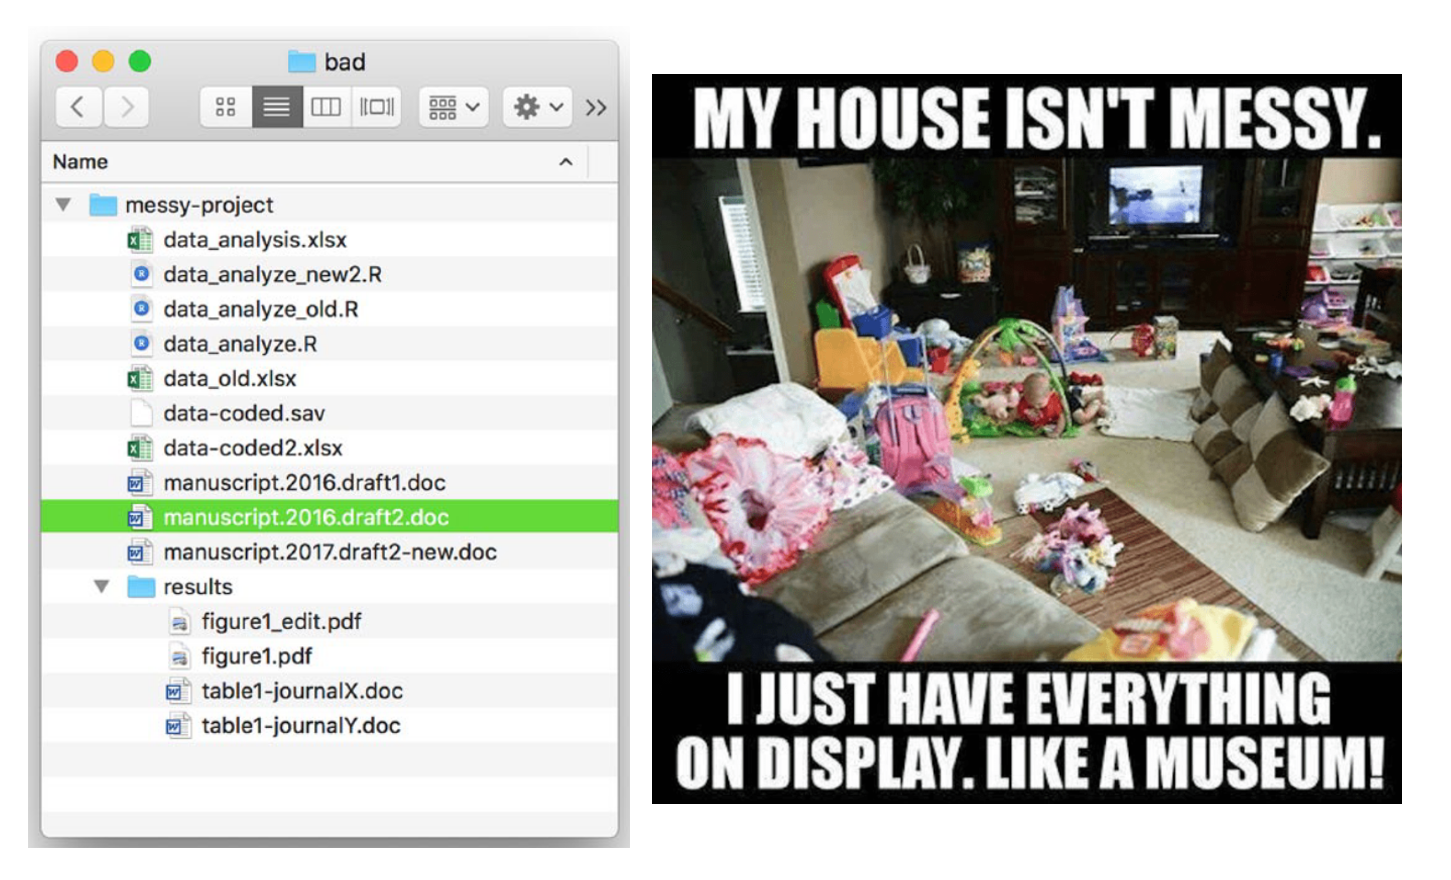The width and height of the screenshot is (1451, 880).
Task: Click the Word icon of table1-journalY.doc
Action: tap(178, 726)
